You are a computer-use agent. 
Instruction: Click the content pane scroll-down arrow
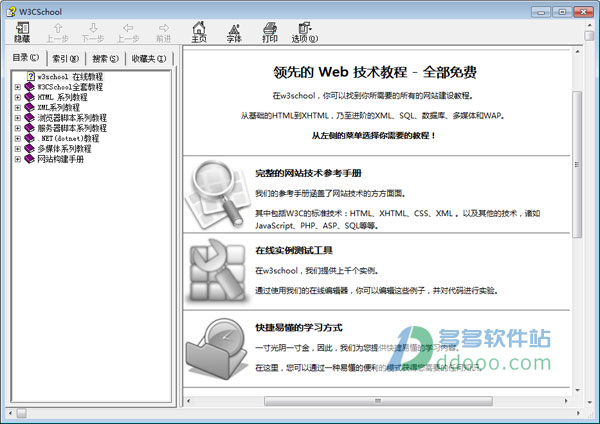pyautogui.click(x=577, y=390)
